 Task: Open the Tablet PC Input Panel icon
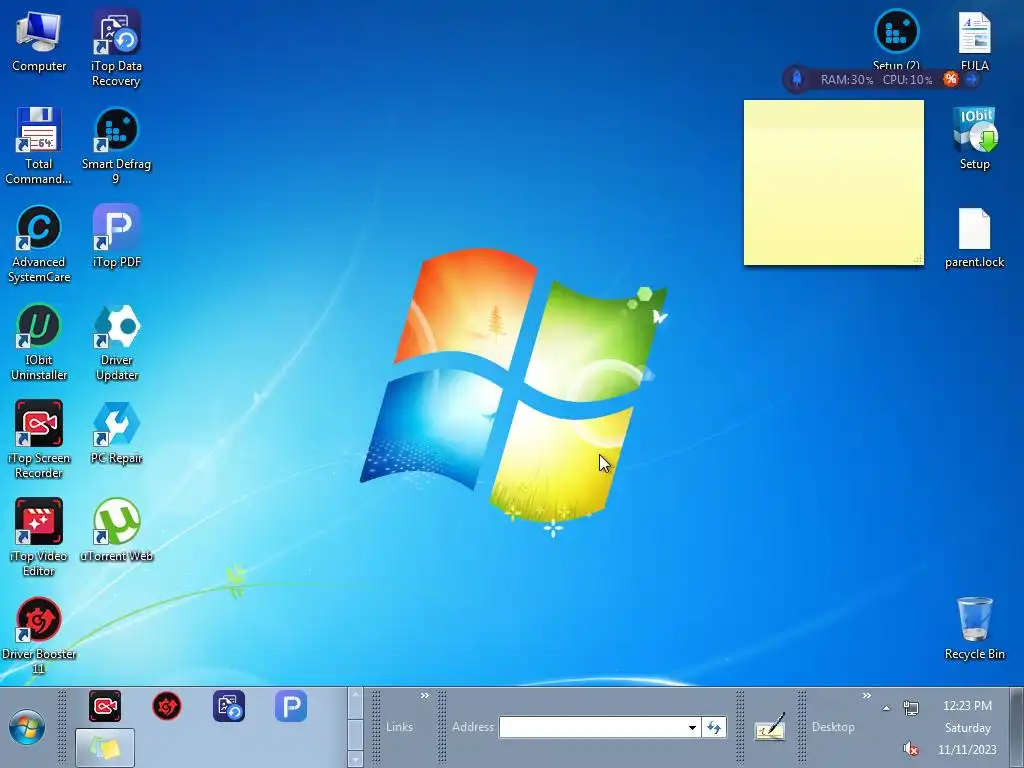click(x=771, y=727)
